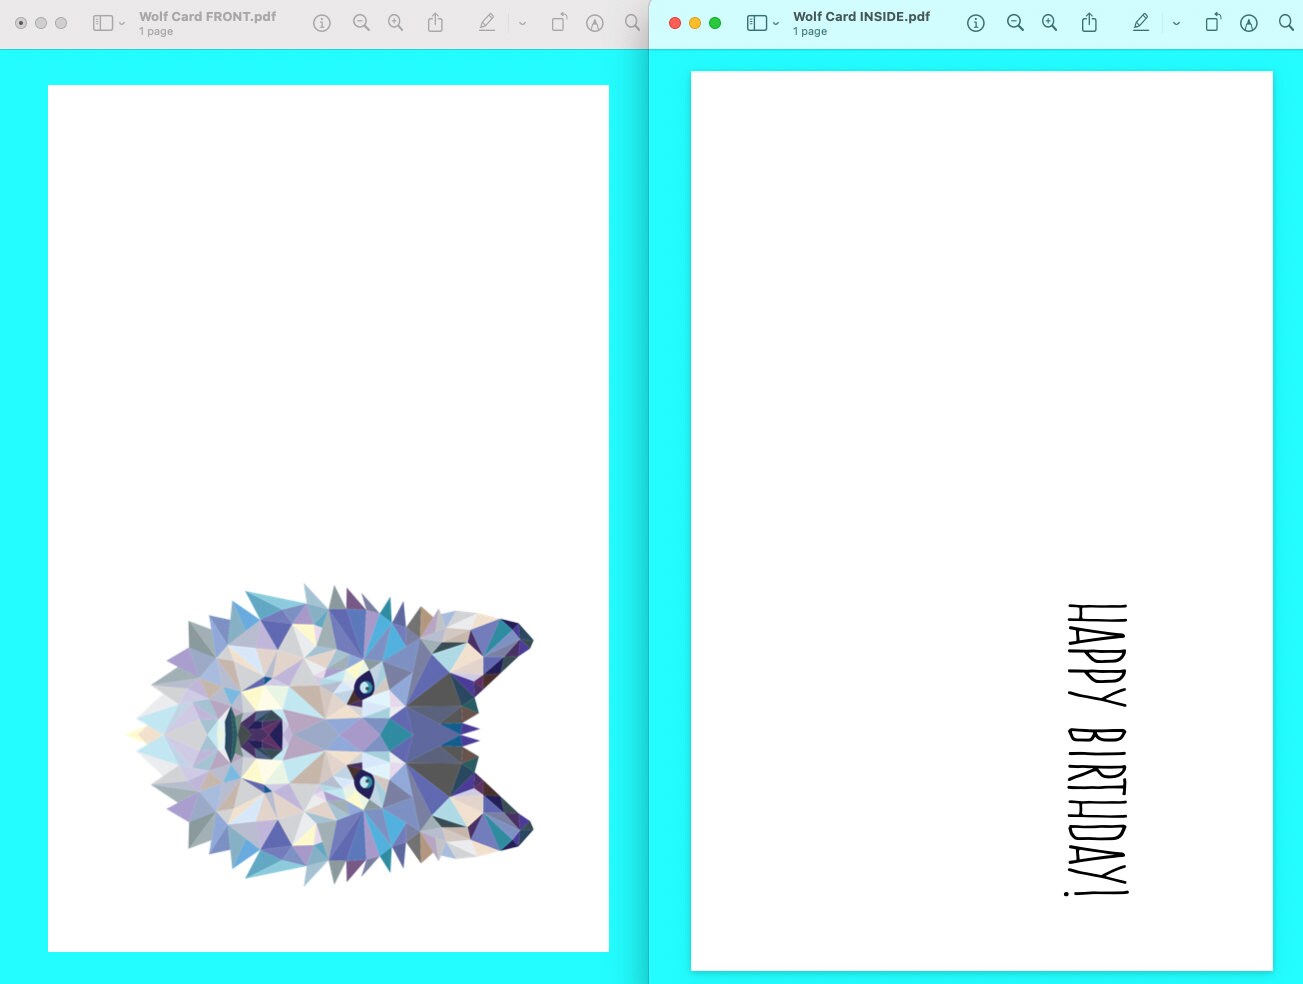Toggle the sidebar in Wolf Card INSIDE window
Screen dimensions: 1303x984
click(758, 22)
